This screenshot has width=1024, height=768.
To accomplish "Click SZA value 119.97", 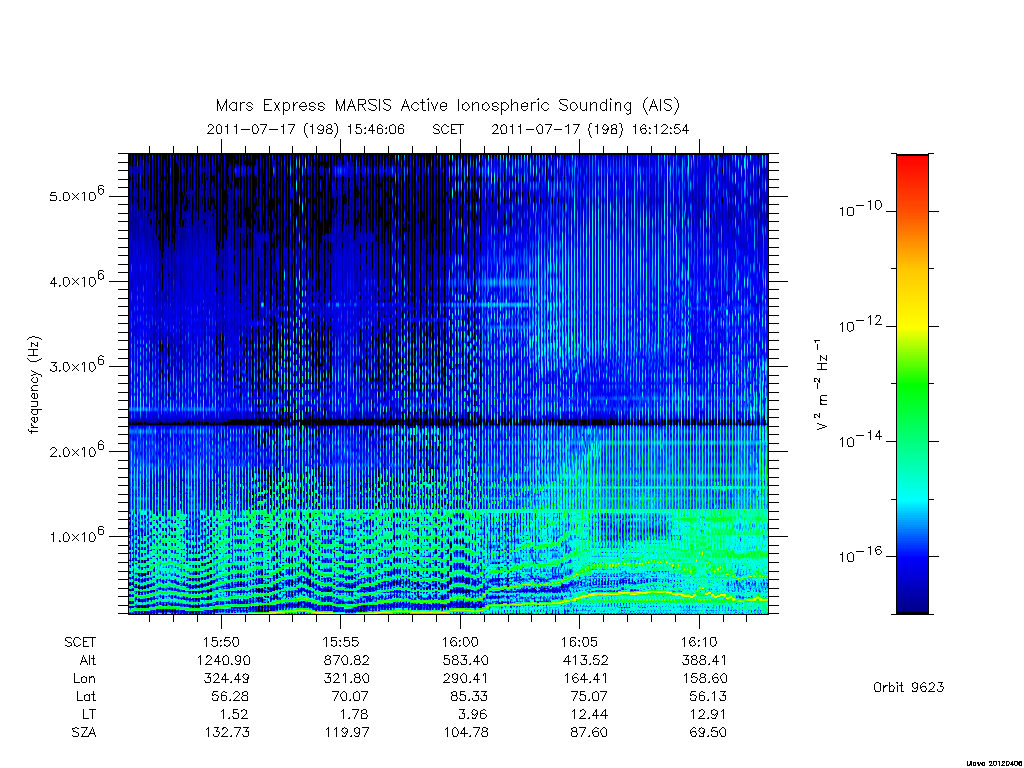I will (347, 733).
